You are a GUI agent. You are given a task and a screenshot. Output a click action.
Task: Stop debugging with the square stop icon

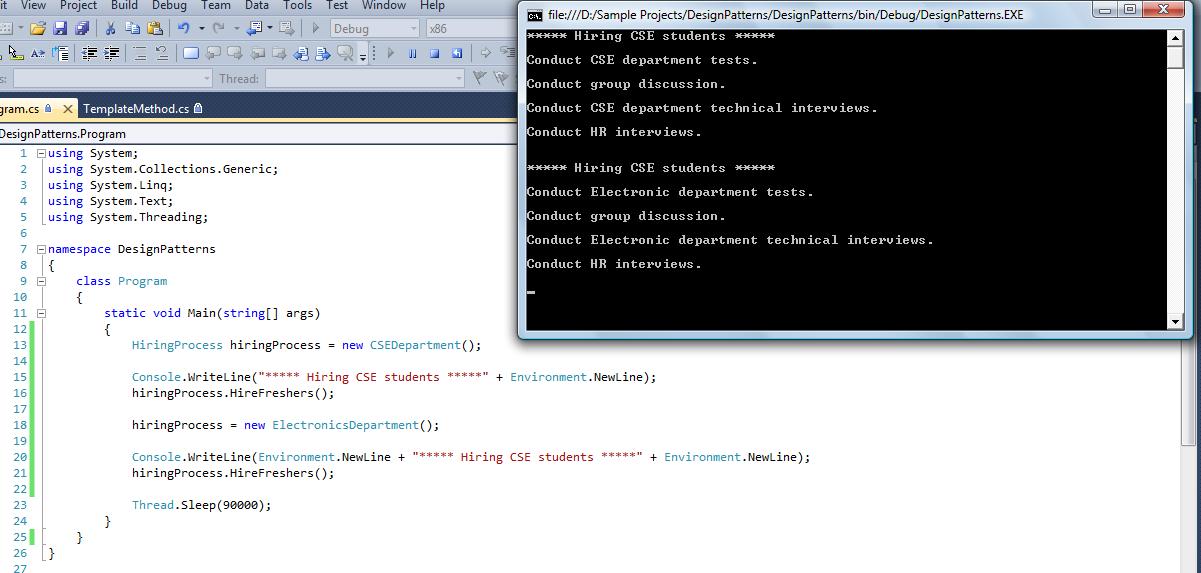point(434,53)
